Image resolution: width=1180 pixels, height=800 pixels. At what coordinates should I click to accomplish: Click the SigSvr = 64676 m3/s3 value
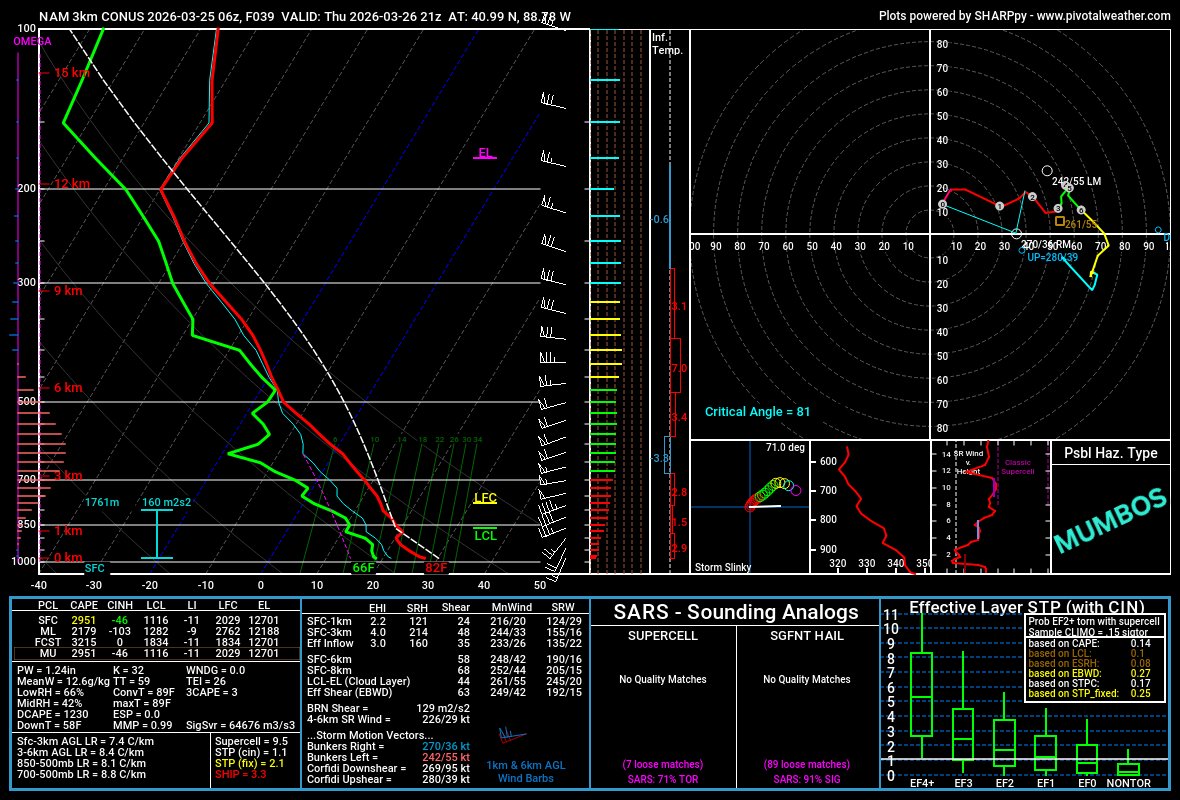point(241,725)
